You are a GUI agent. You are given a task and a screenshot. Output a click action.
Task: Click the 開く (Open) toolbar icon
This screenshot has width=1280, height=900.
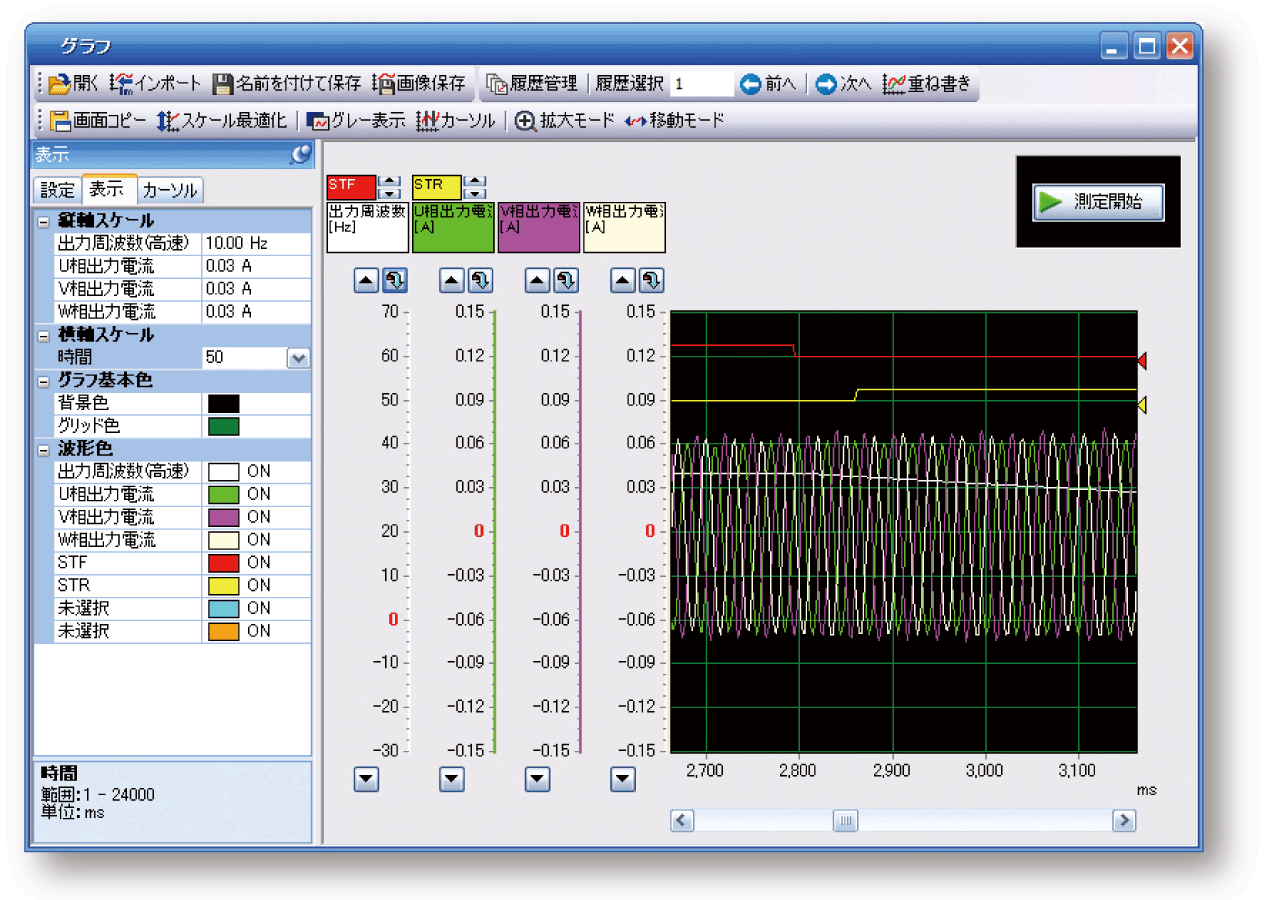60,84
